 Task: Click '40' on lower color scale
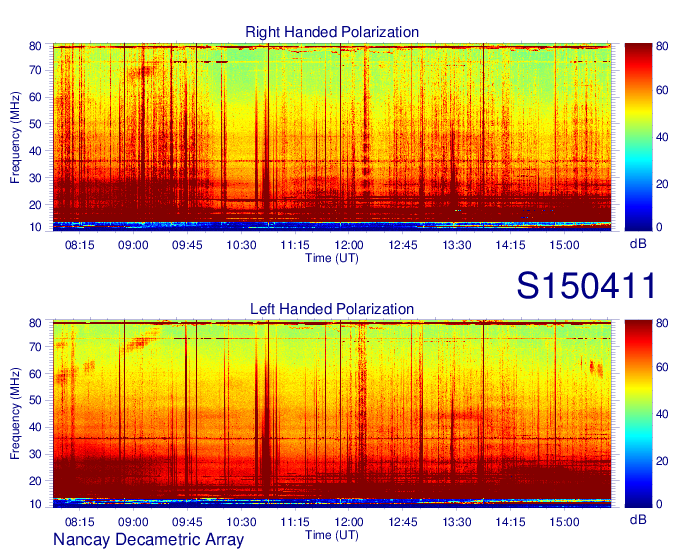click(662, 414)
